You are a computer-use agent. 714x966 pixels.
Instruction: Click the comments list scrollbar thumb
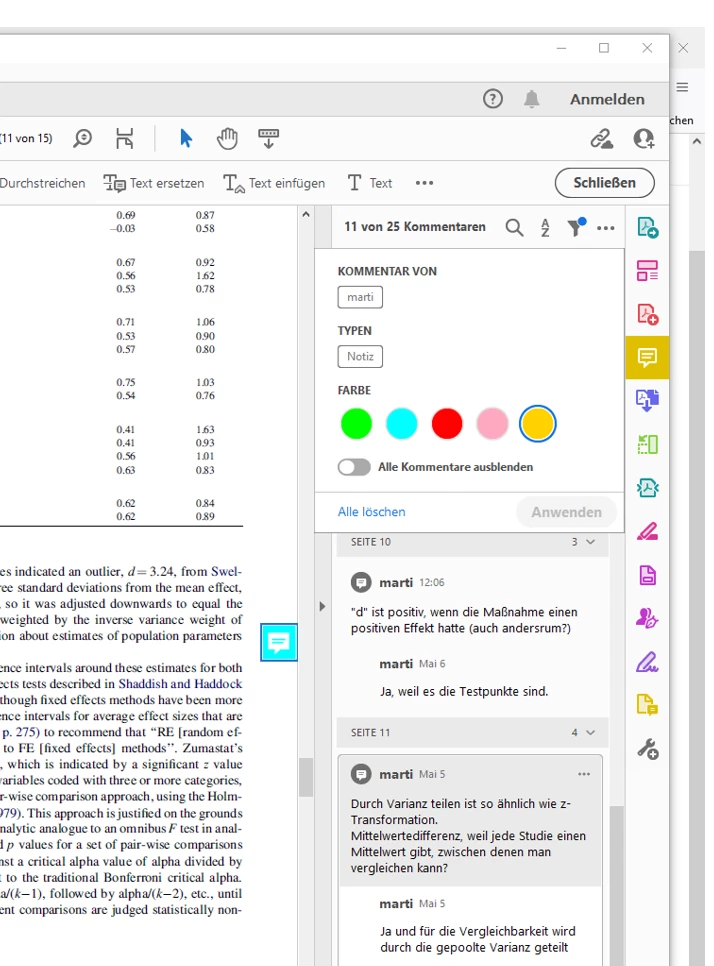click(x=617, y=885)
